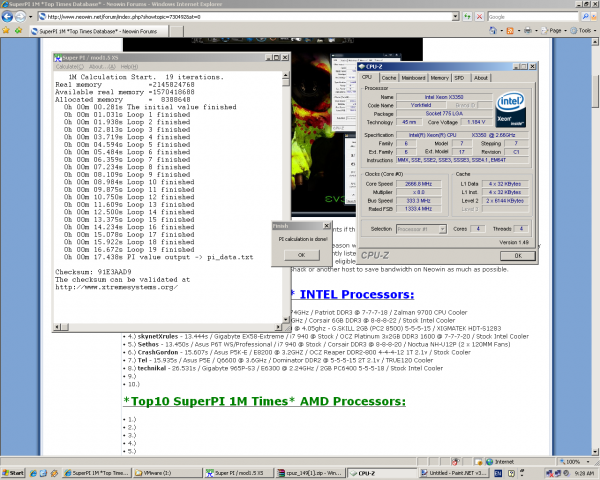The height and width of the screenshot is (480, 600).
Task: Open About menu in Super PI window
Action: coord(102,67)
